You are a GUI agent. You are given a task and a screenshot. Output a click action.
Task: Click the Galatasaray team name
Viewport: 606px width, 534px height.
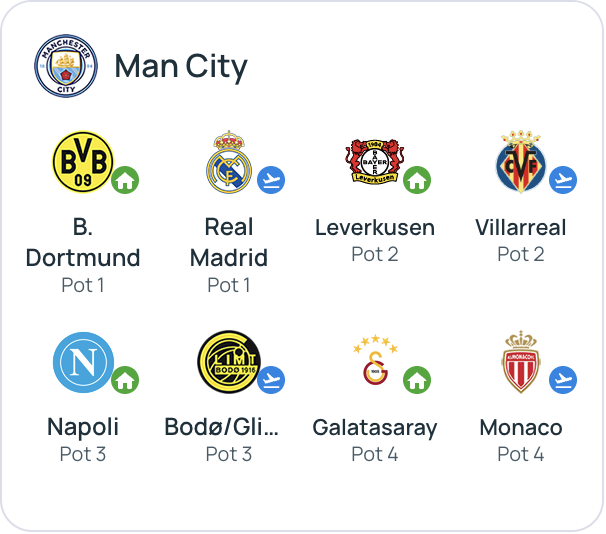tap(375, 428)
